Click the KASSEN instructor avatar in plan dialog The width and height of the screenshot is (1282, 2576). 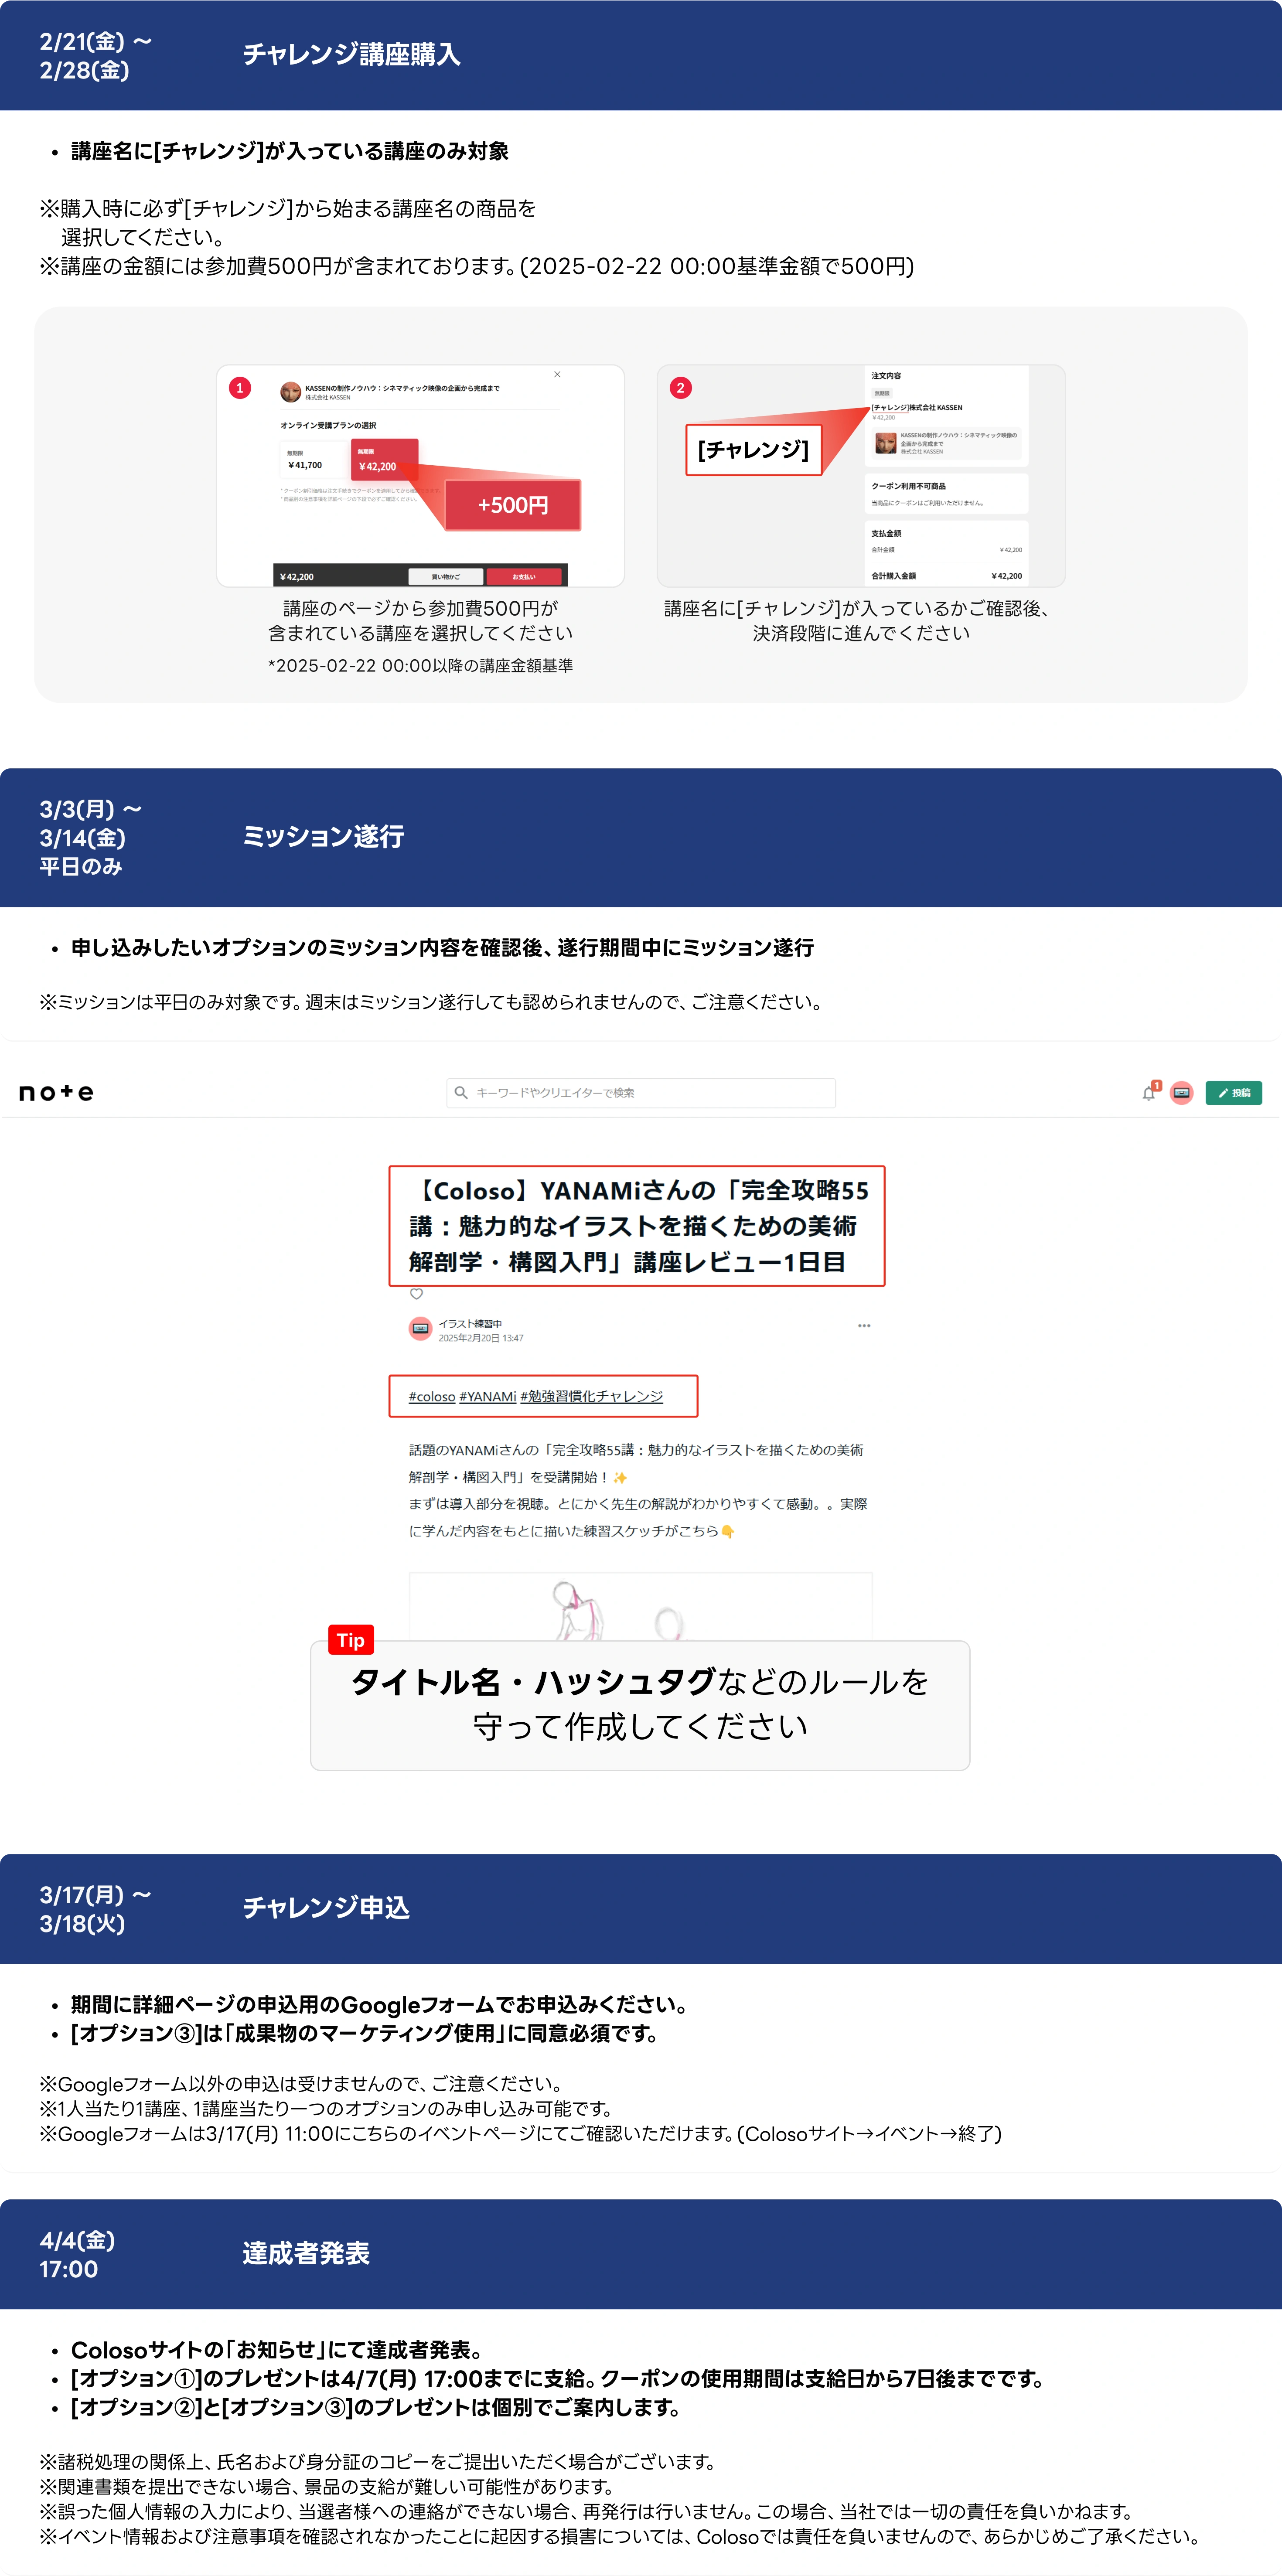[291, 392]
